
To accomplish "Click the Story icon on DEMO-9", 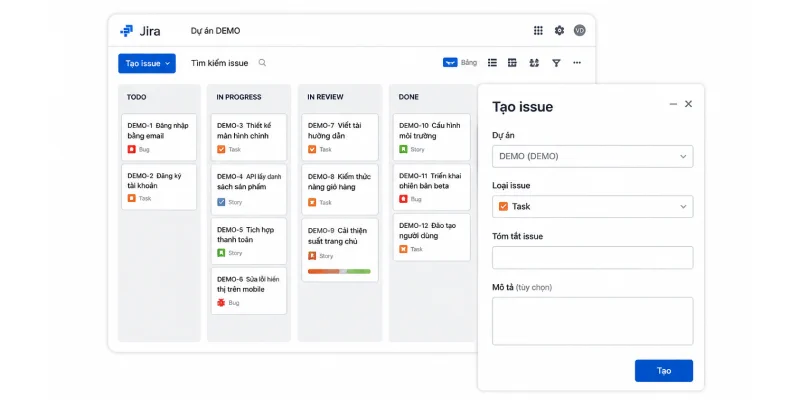I will [x=312, y=256].
